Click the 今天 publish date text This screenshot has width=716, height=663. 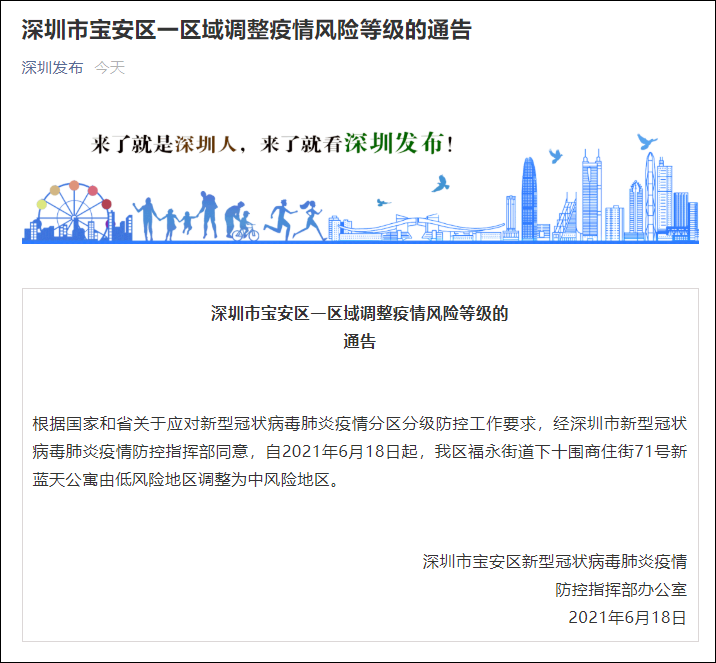(110, 68)
